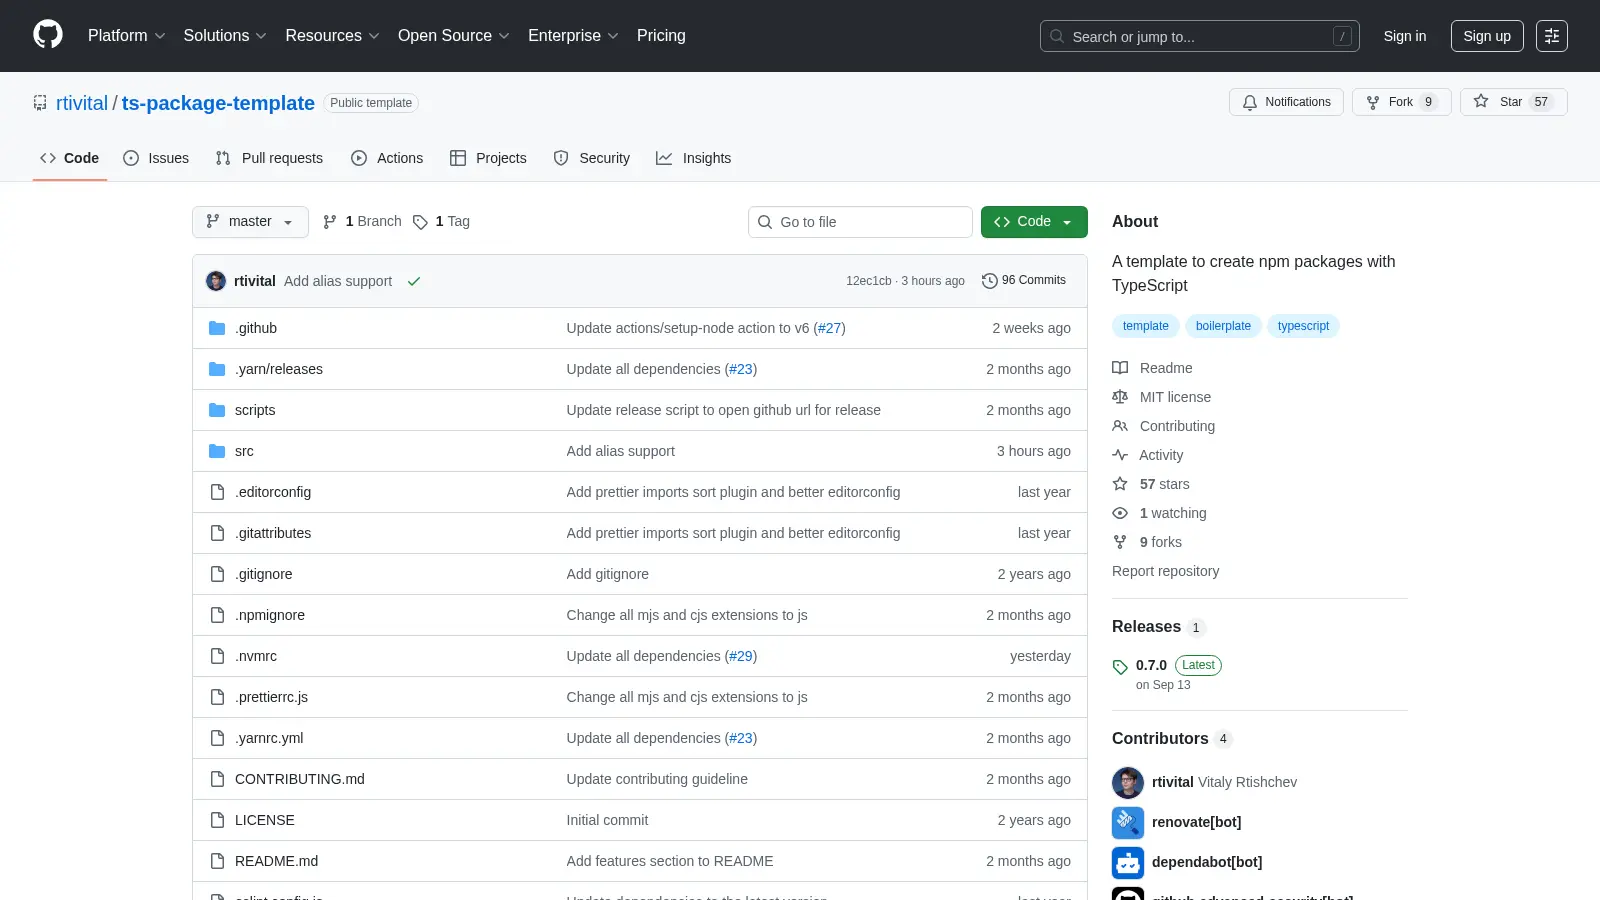Viewport: 1600px width, 900px height.
Task: Click the Contributing people icon
Action: coord(1120,426)
